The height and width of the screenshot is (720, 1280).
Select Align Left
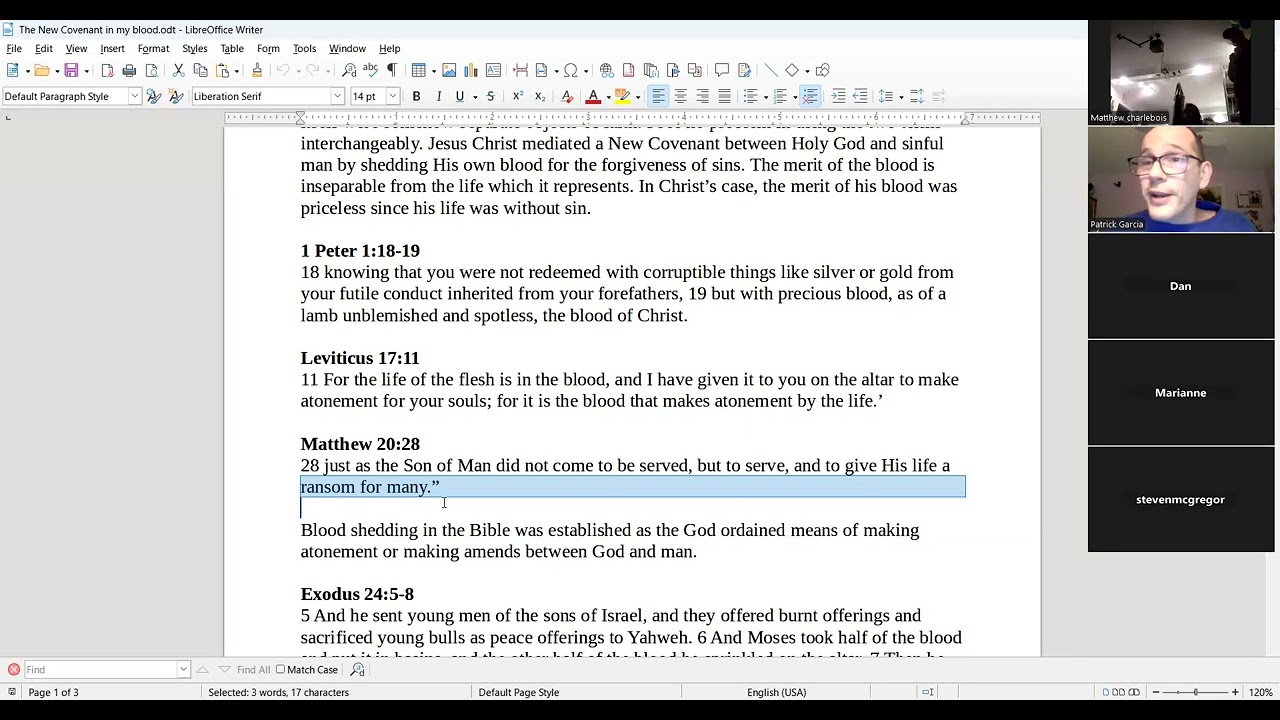tap(658, 96)
